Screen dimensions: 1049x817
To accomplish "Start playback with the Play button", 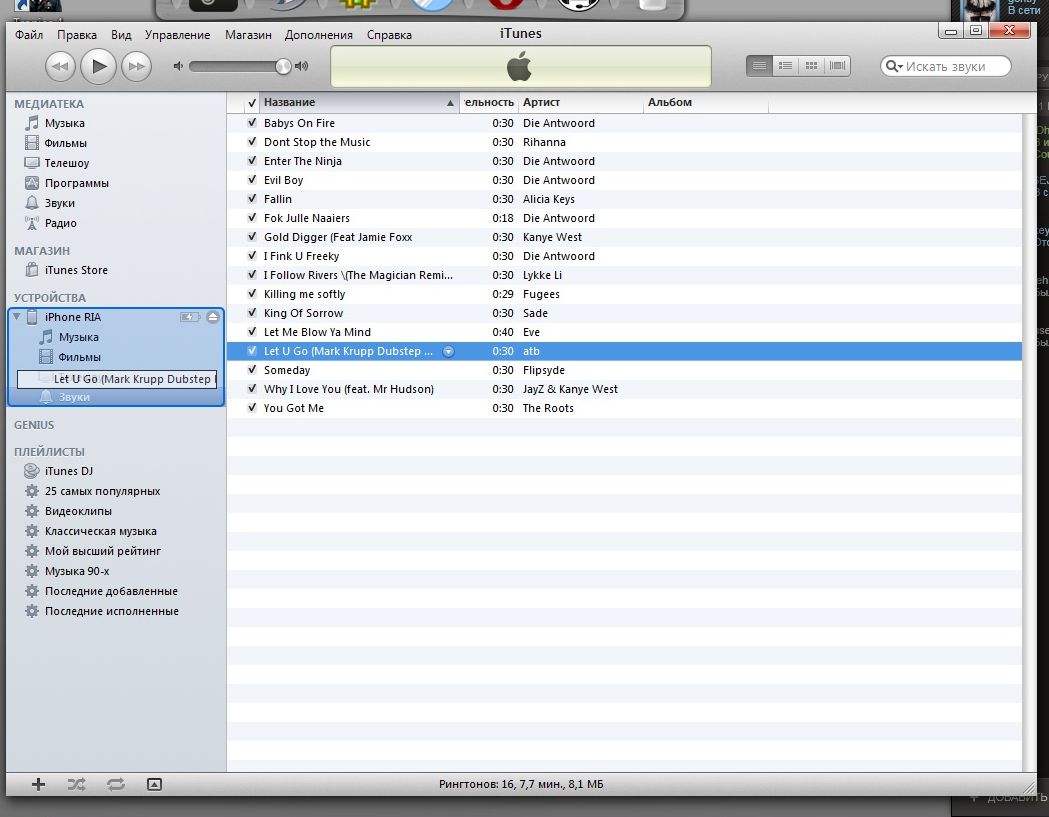I will tap(99, 66).
